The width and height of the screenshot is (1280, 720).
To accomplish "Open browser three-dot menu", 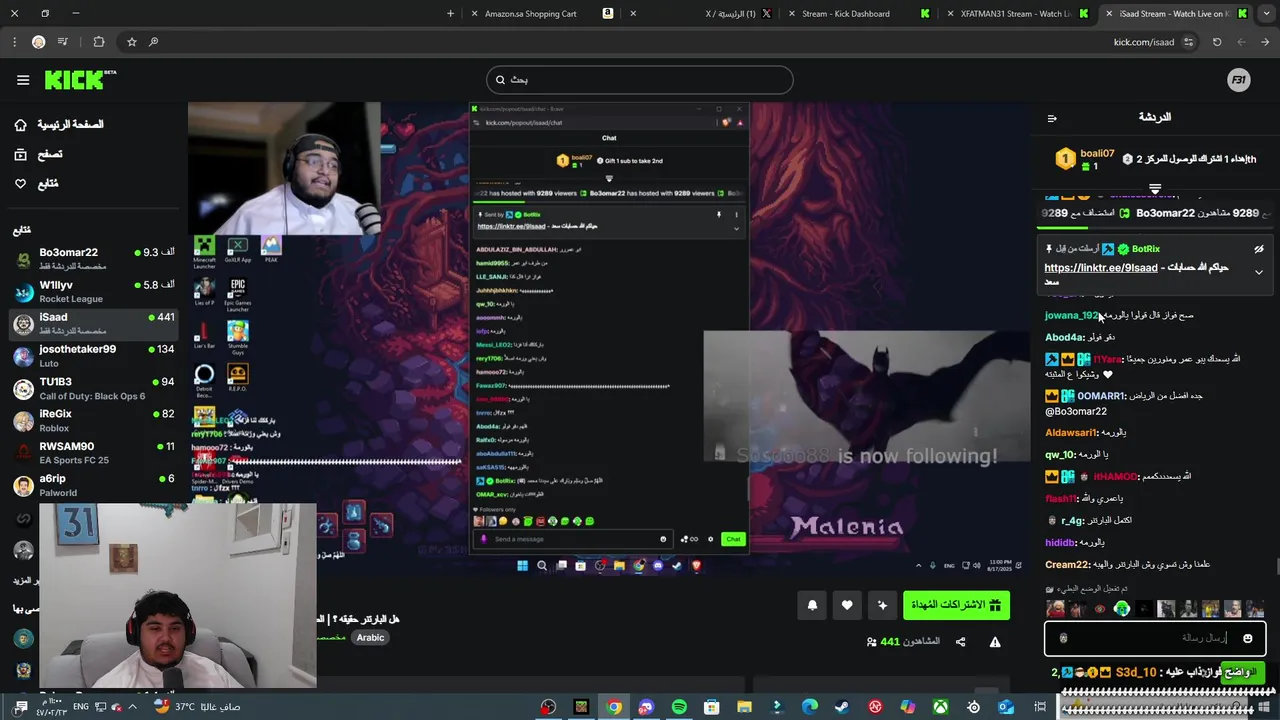I will 14,42.
